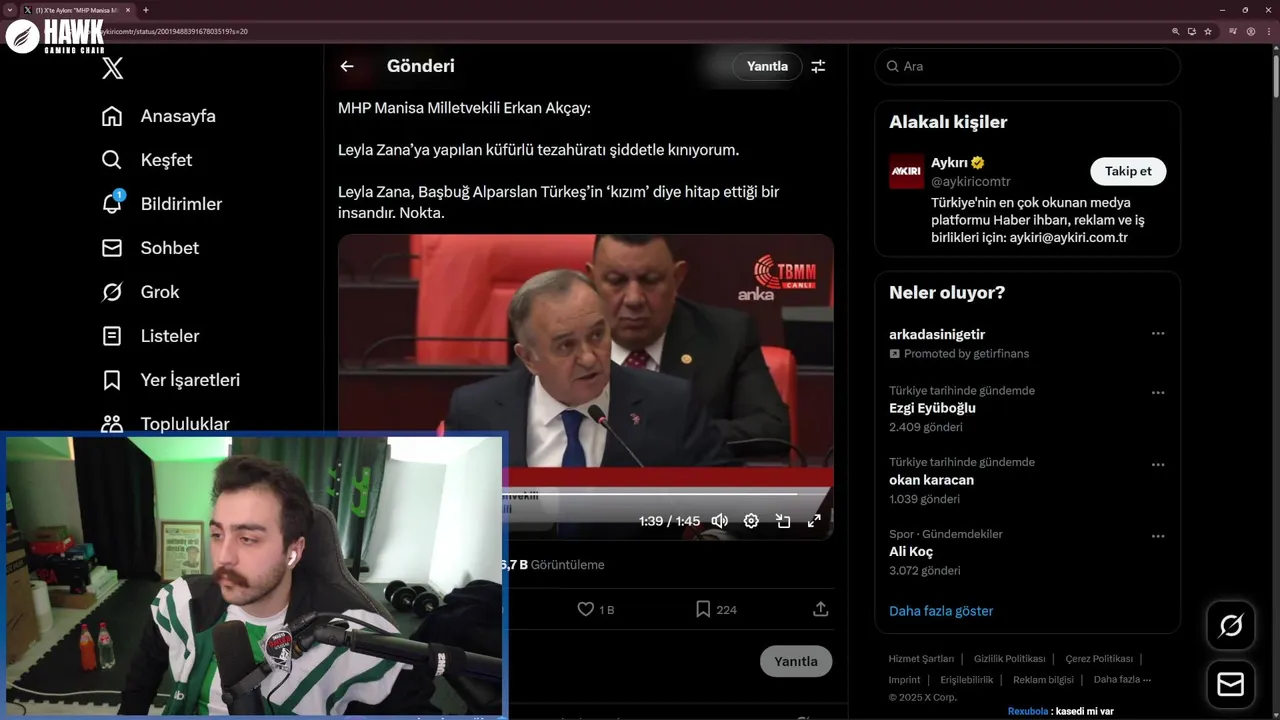Open Chrome three-dot menu
1280x720 pixels.
click(x=1268, y=32)
